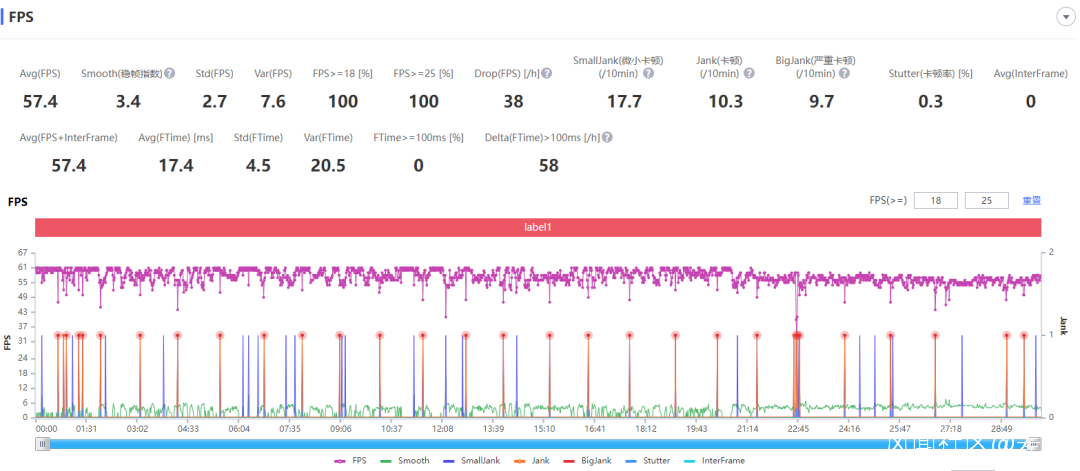
Task: Click the Avg(InterFrame) label
Action: (x=1030, y=73)
